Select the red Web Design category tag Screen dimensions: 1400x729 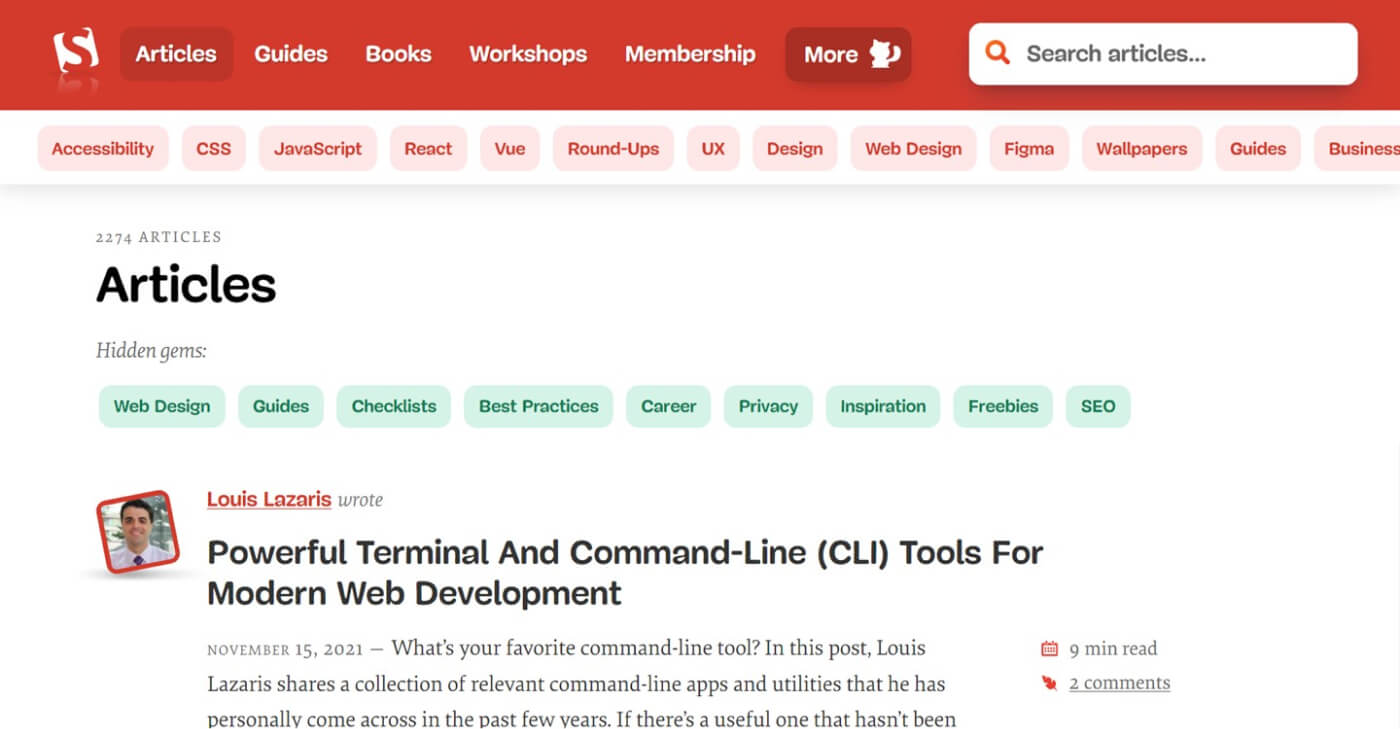coord(913,149)
